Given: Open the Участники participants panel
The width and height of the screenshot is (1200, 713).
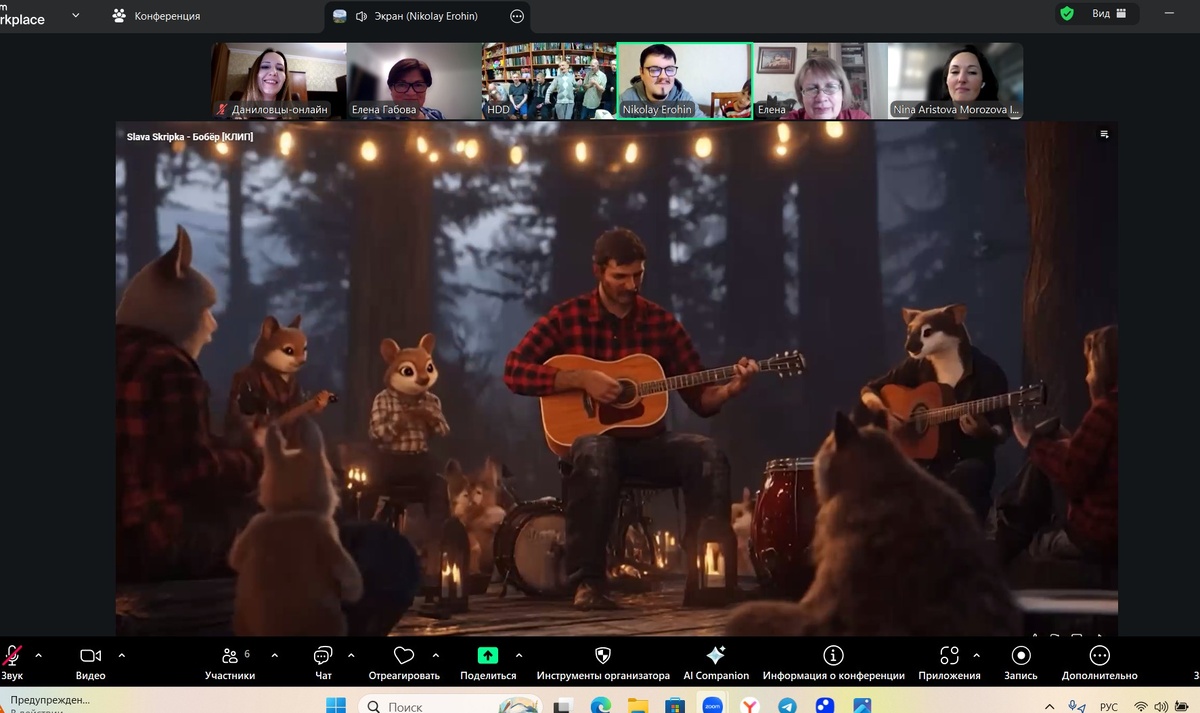Looking at the screenshot, I should 231,662.
